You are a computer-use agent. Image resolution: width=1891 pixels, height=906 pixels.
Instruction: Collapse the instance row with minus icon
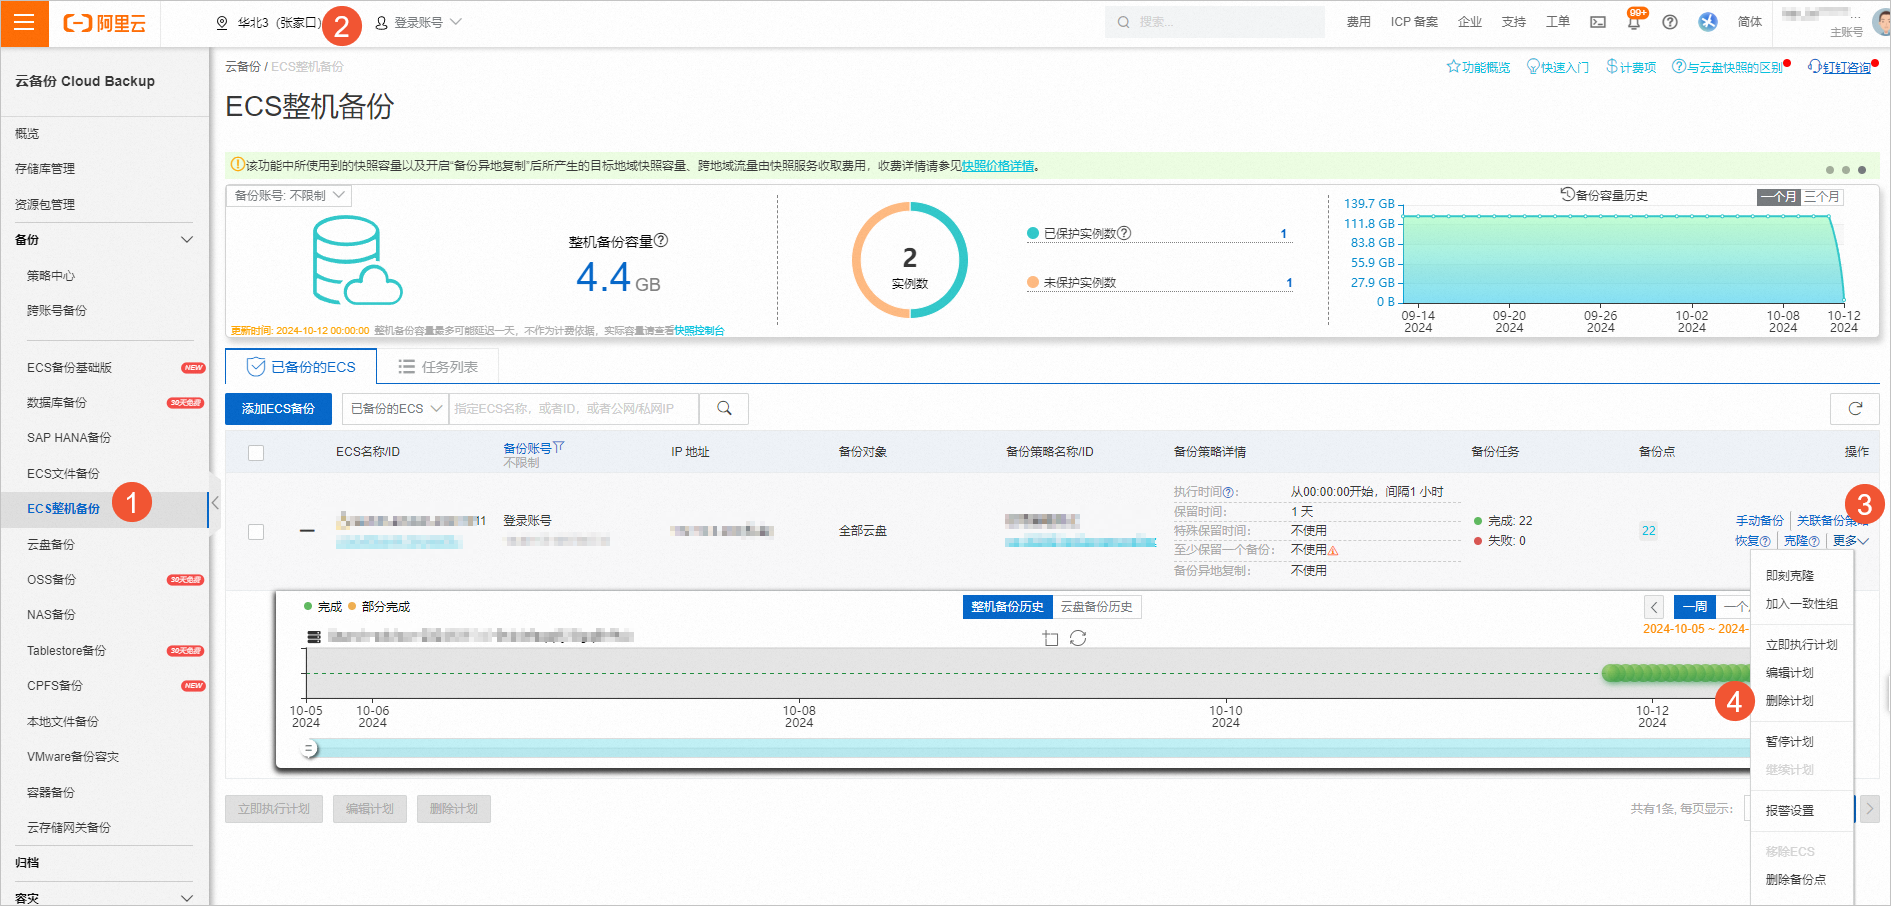coord(307,531)
